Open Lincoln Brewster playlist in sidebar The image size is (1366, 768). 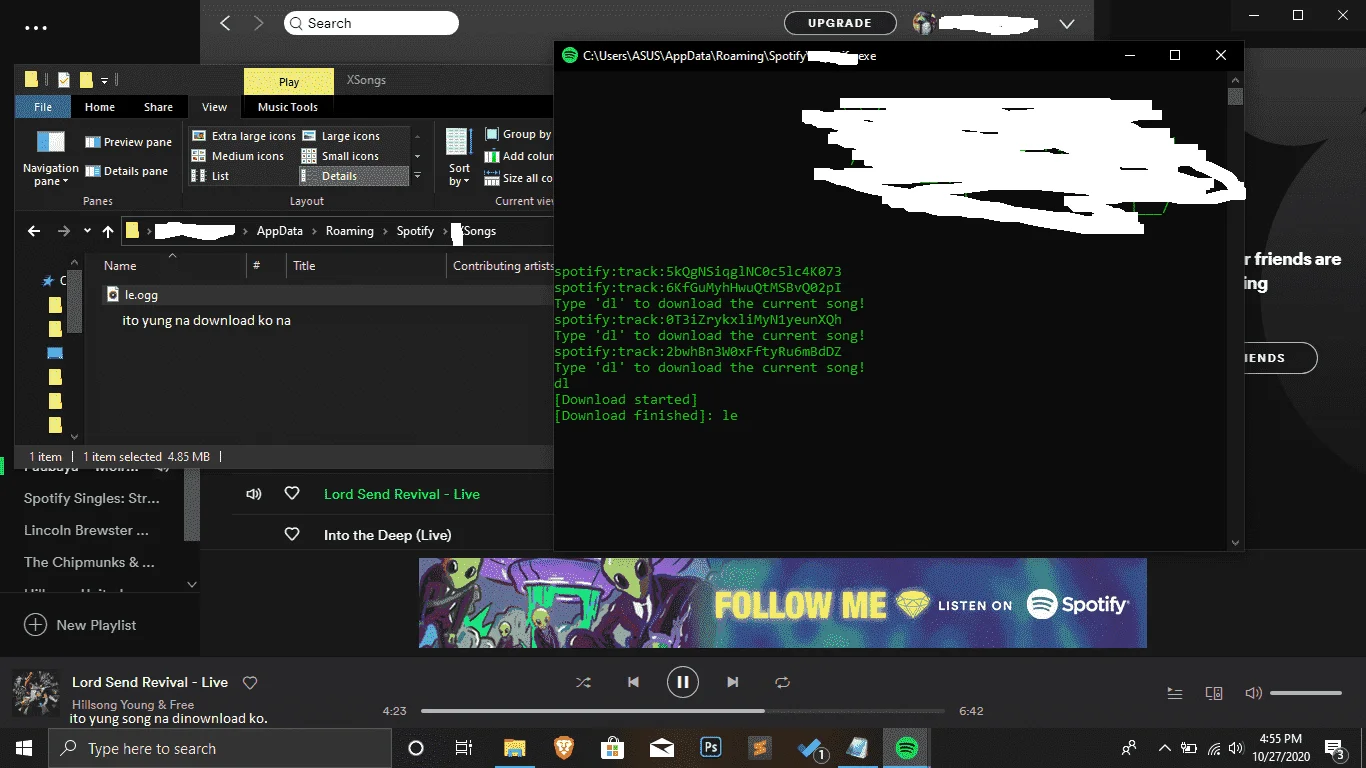click(86, 530)
